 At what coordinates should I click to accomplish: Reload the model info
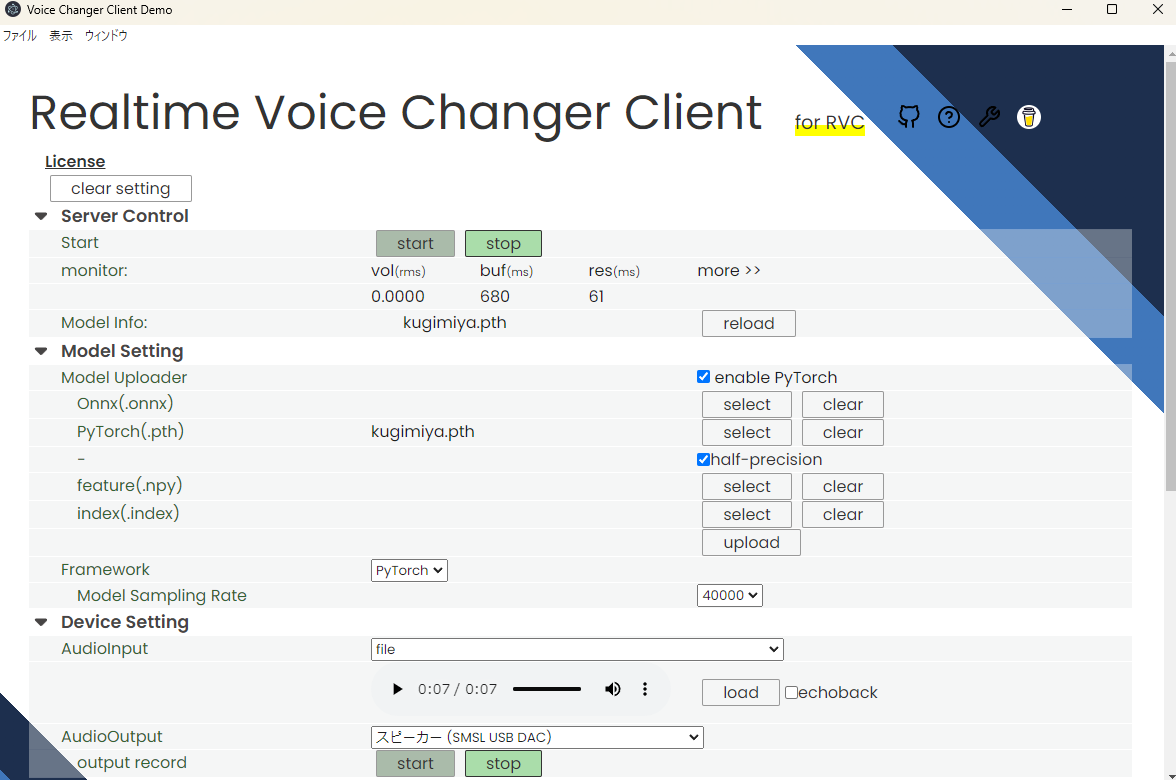click(x=748, y=323)
